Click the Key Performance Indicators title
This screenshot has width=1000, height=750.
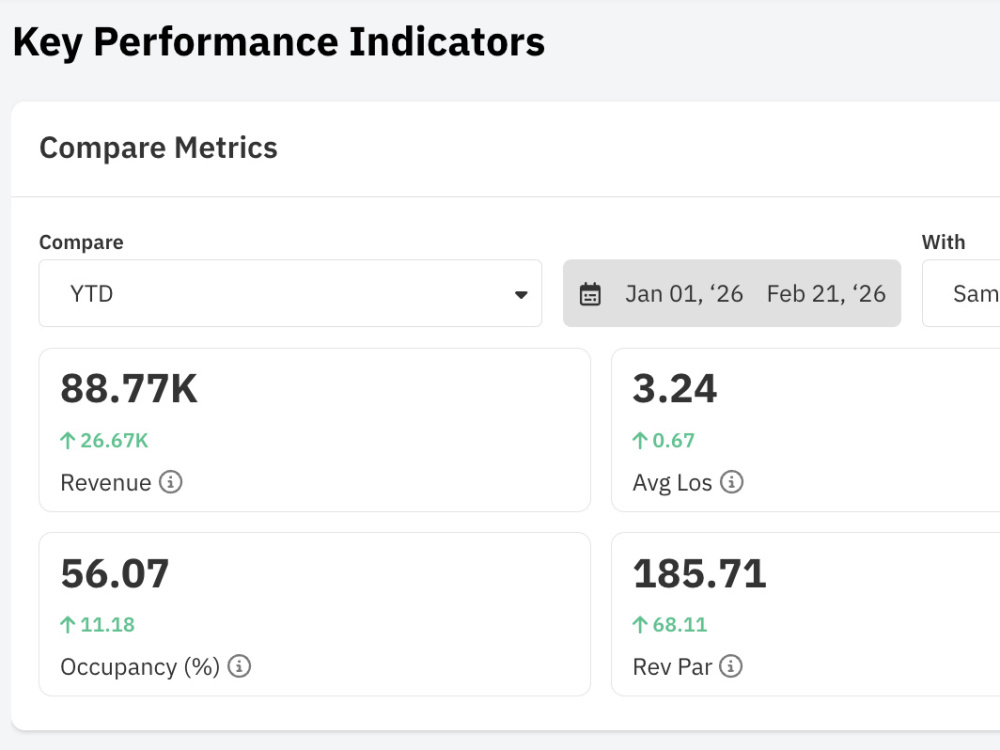(x=279, y=43)
